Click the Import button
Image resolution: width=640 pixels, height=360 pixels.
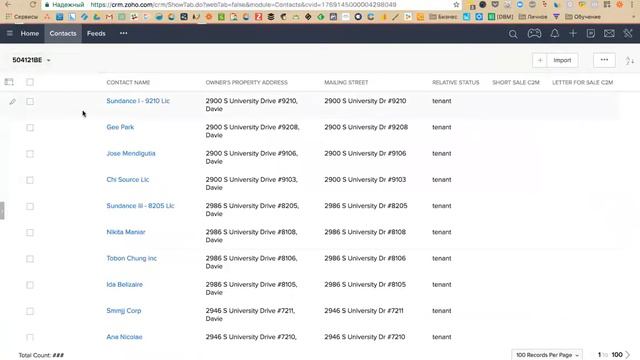point(562,60)
